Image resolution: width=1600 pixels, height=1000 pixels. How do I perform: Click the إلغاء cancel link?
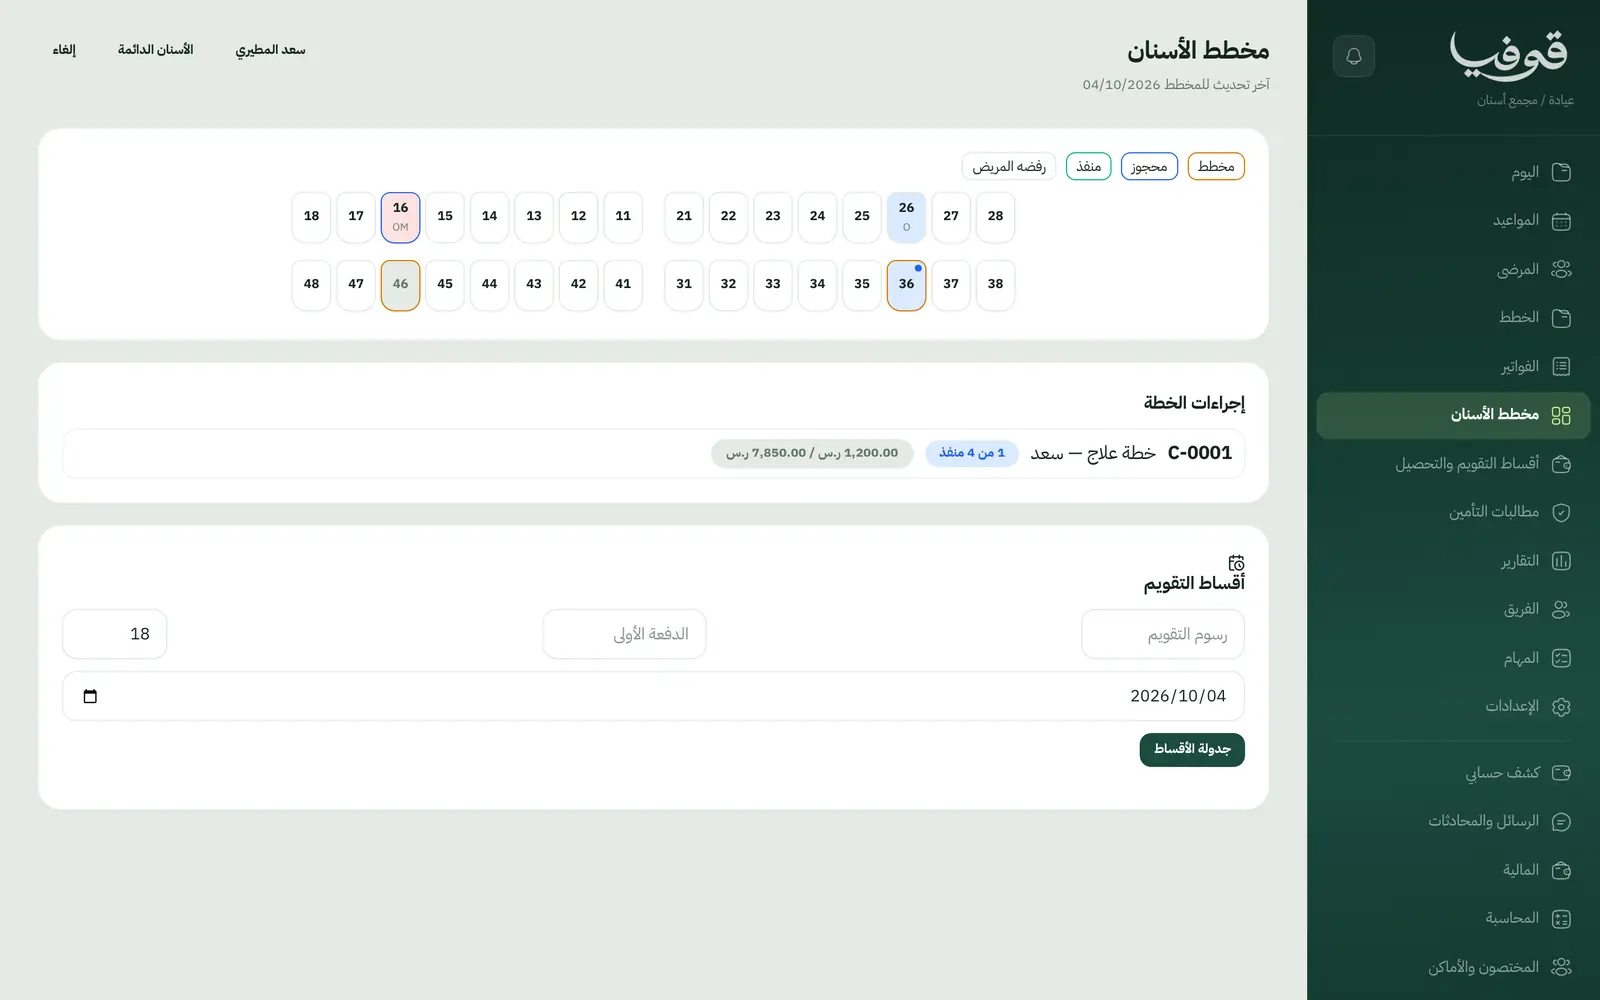tap(64, 50)
